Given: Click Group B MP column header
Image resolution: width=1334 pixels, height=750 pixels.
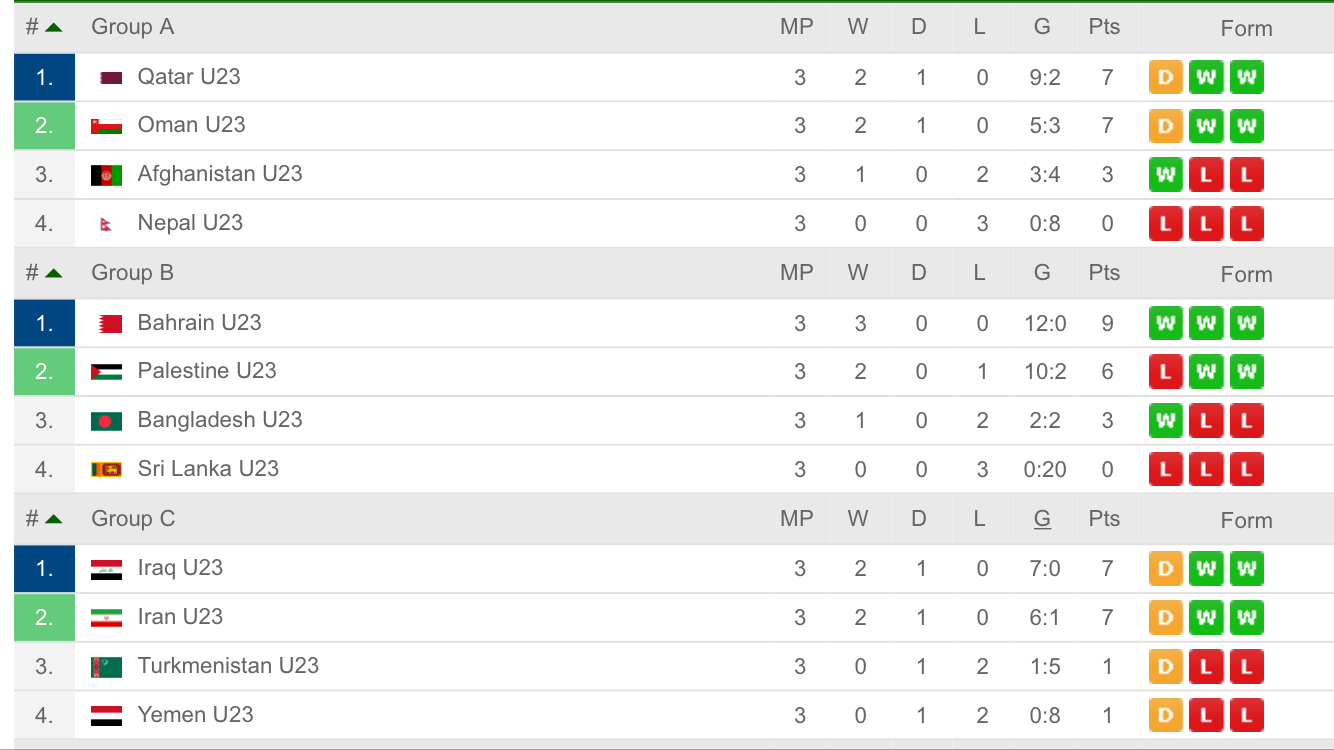Looking at the screenshot, I should coord(797,272).
